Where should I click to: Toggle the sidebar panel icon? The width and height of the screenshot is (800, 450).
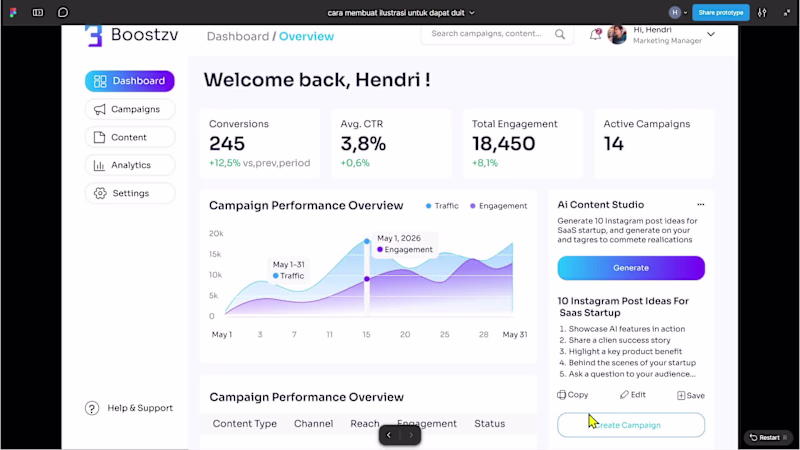[x=38, y=12]
